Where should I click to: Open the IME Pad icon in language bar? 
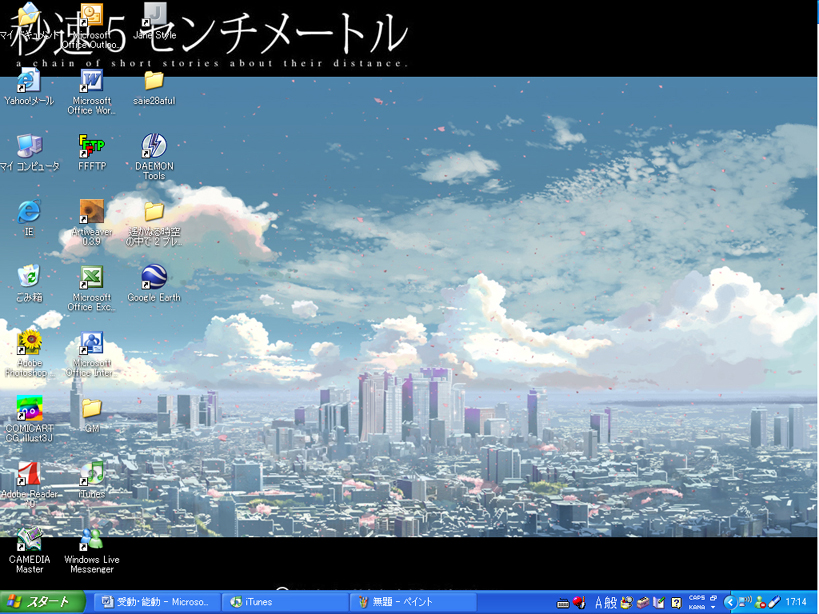(627, 603)
